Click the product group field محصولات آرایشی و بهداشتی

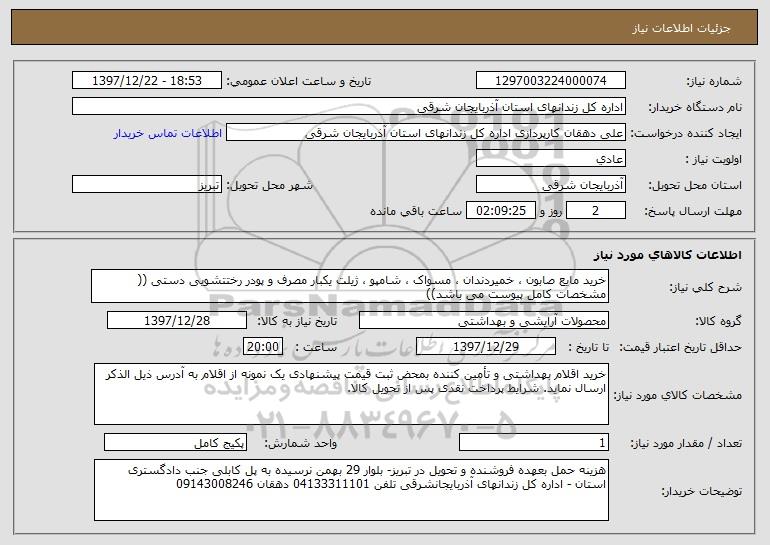[x=484, y=321]
